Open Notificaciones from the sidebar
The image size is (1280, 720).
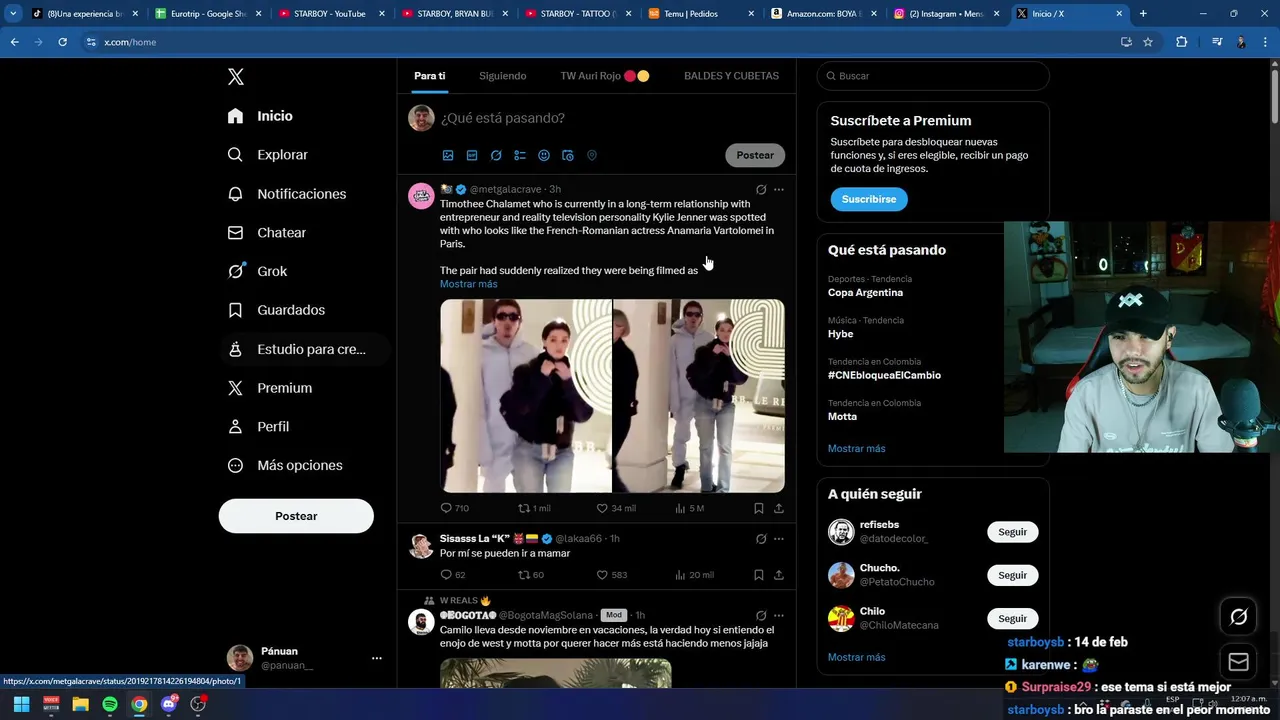tap(287, 194)
